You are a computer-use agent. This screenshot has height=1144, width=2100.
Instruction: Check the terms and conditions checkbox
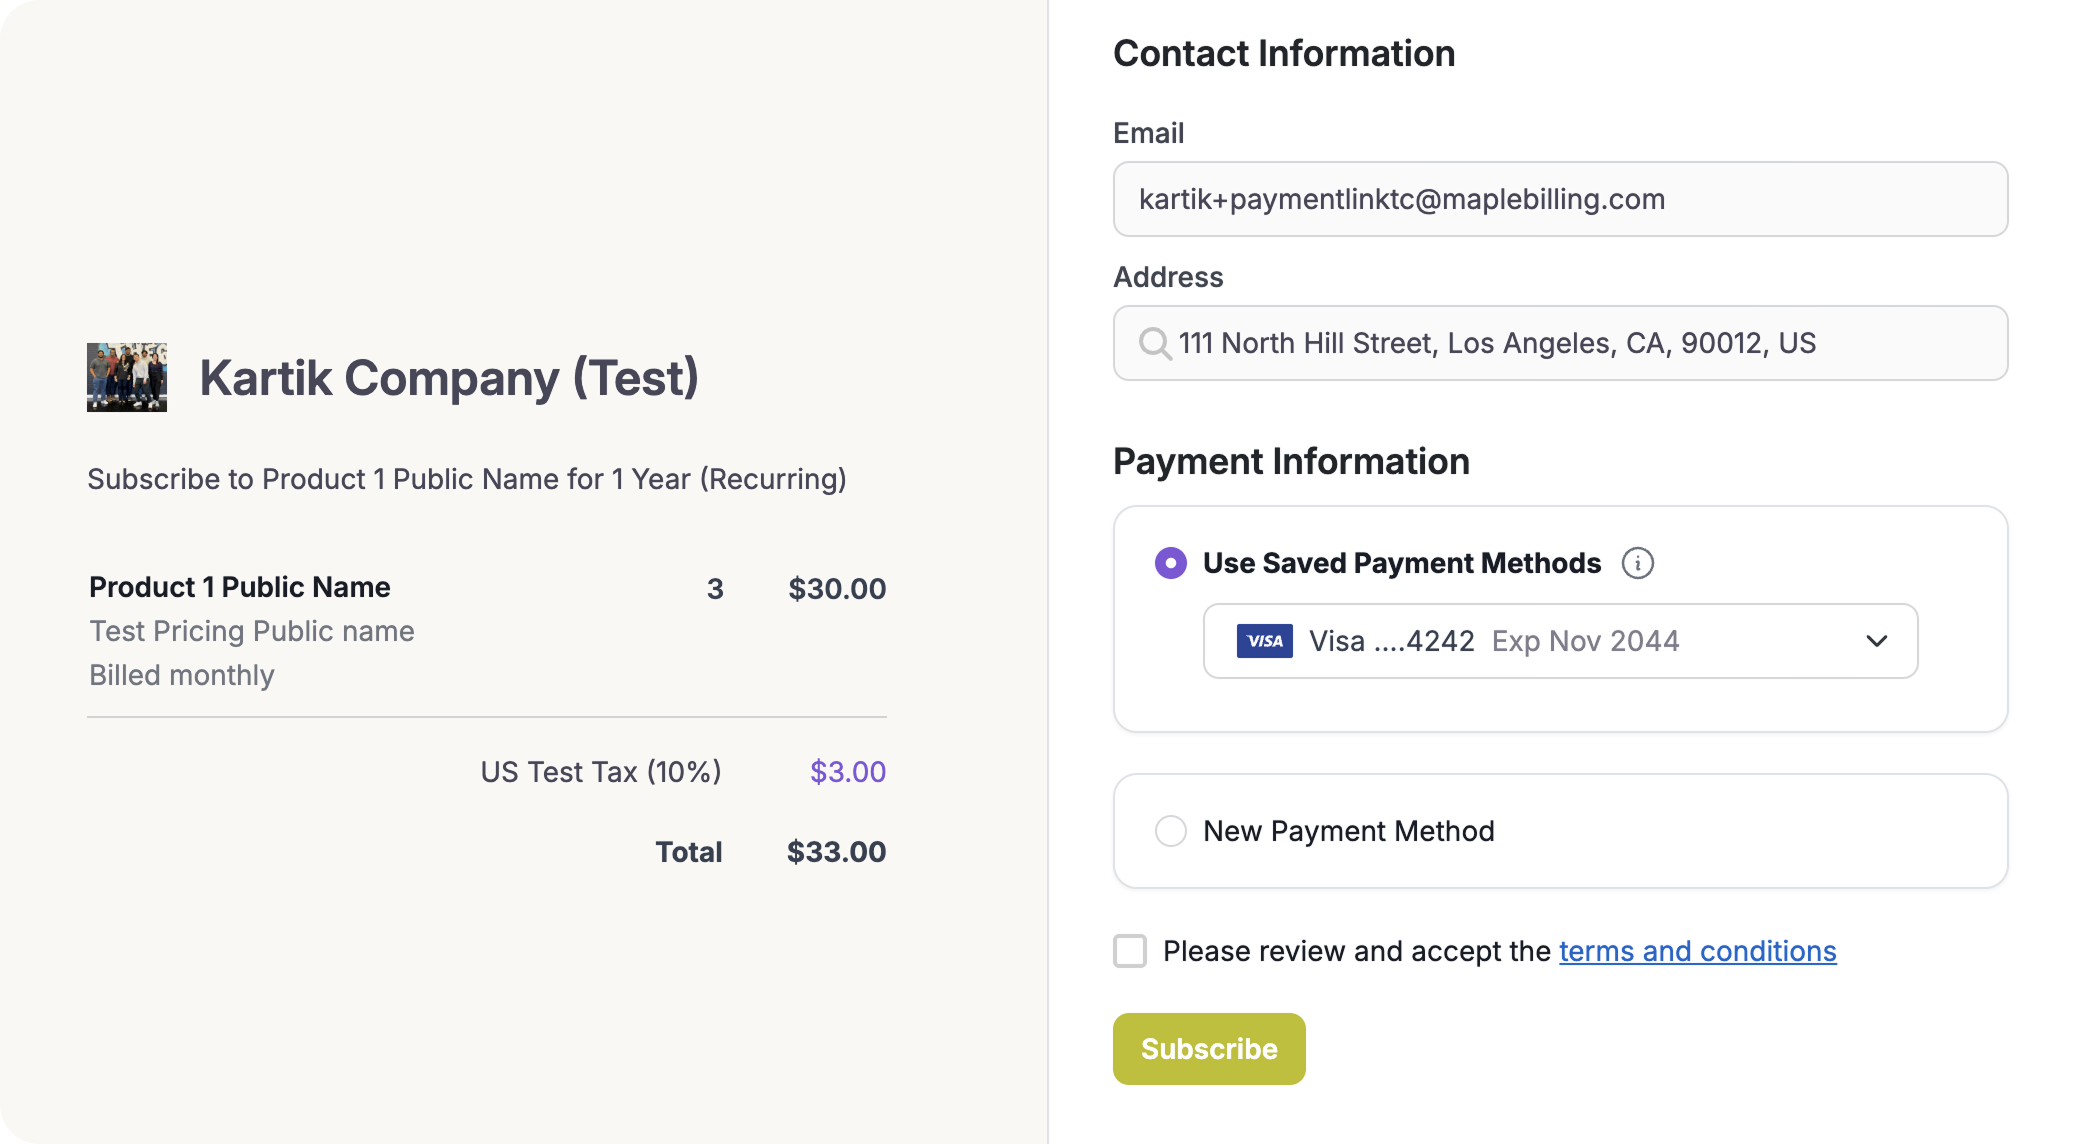pos(1130,951)
